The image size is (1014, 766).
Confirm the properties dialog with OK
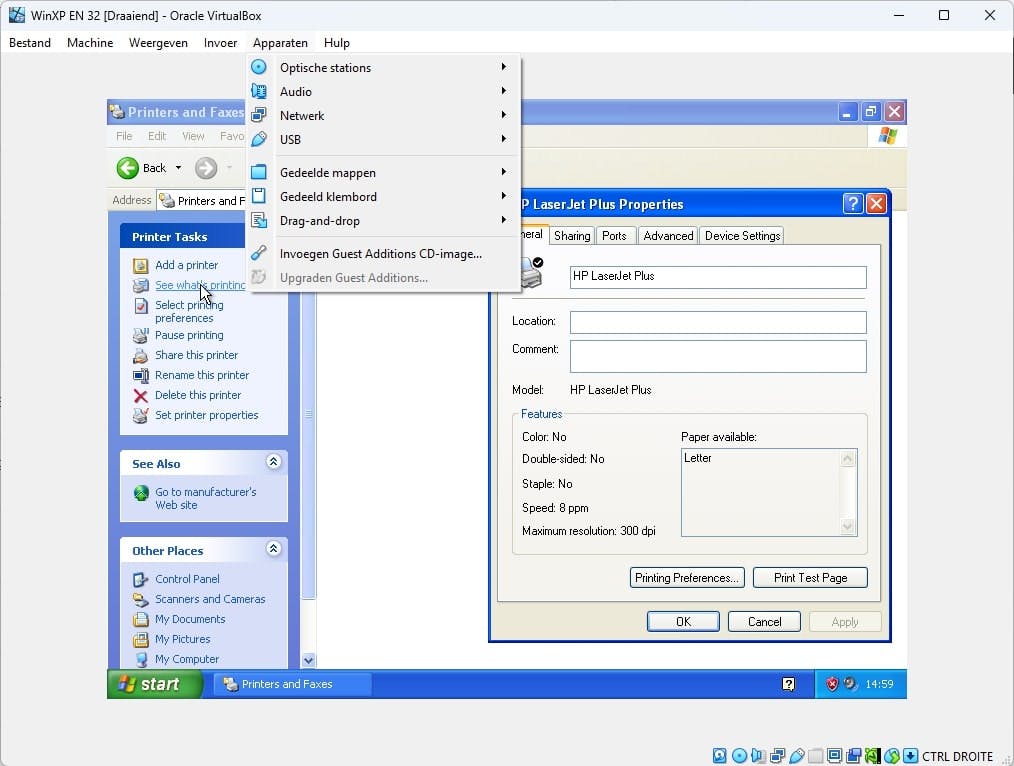point(683,622)
